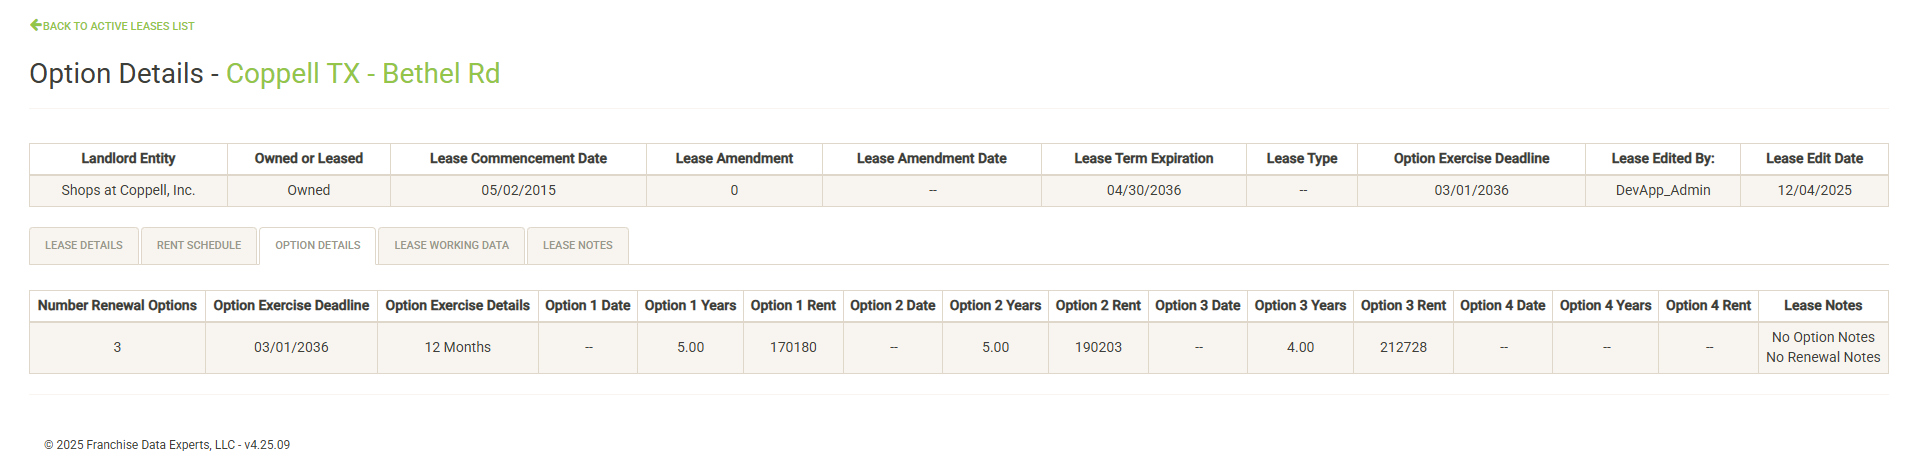
Task: Click the Lease Edit Date value 12/04/2025
Action: pyautogui.click(x=1814, y=191)
